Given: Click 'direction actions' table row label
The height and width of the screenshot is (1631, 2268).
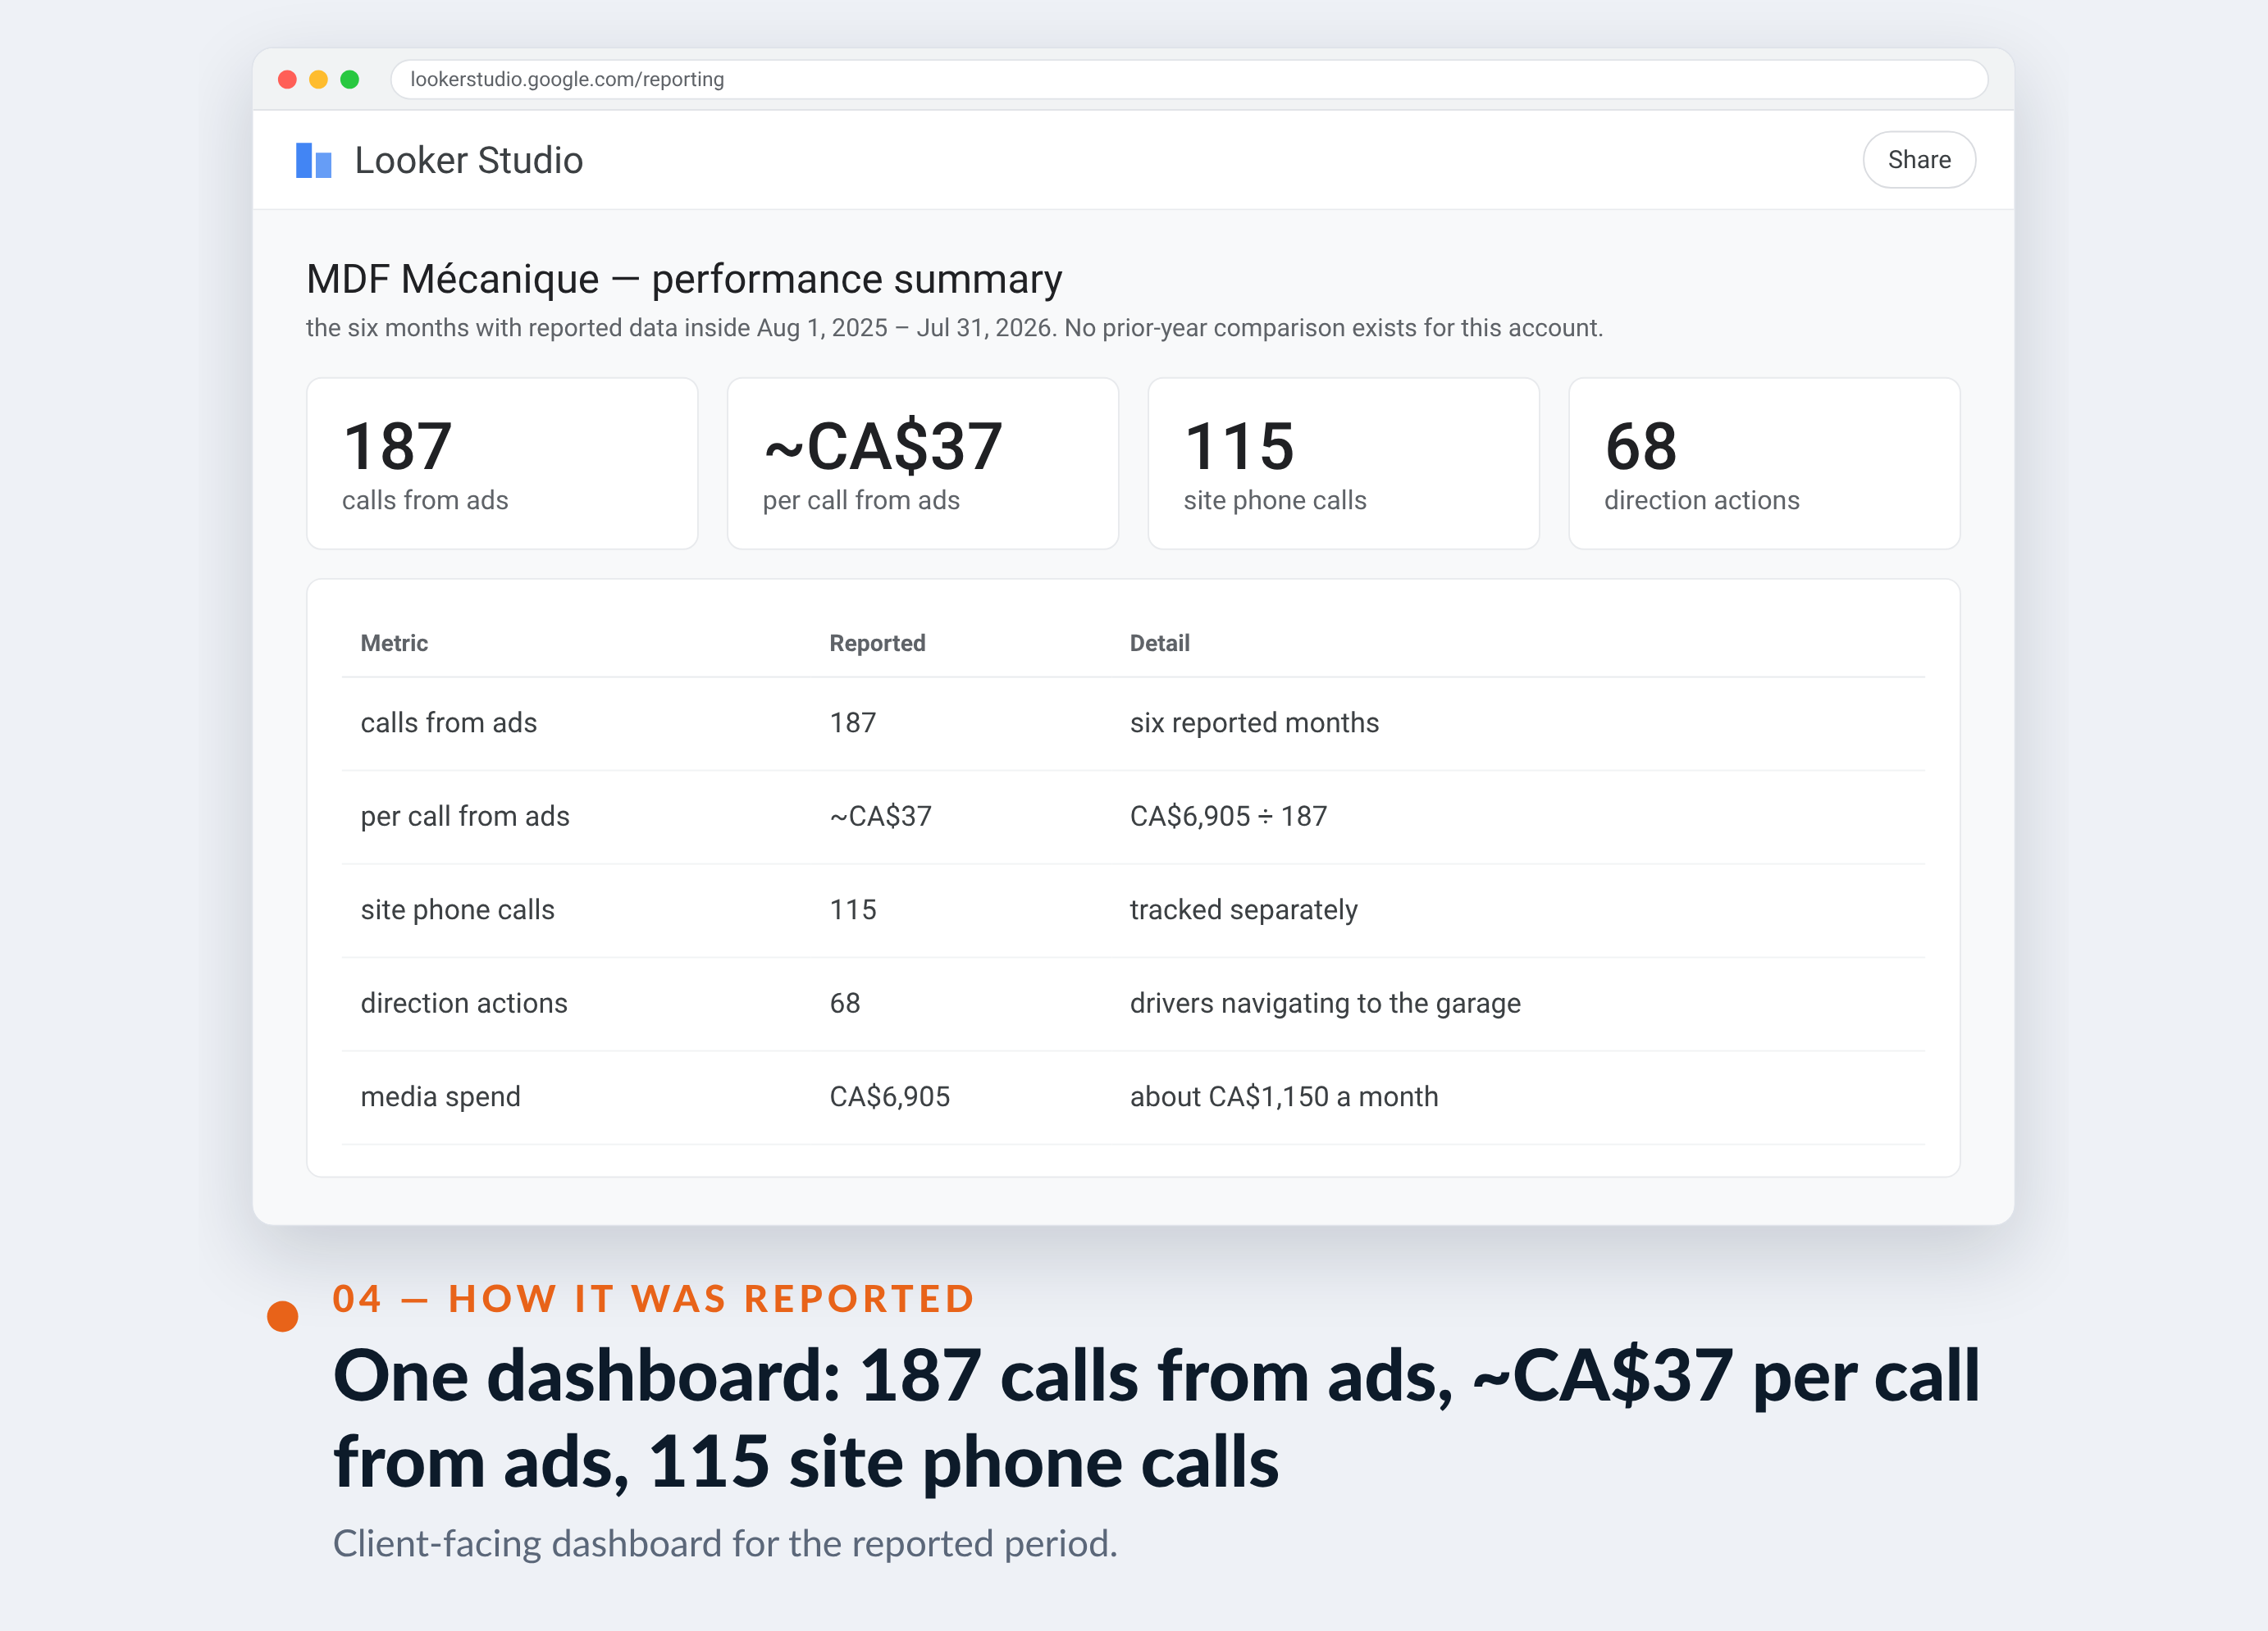Looking at the screenshot, I should 464,1003.
